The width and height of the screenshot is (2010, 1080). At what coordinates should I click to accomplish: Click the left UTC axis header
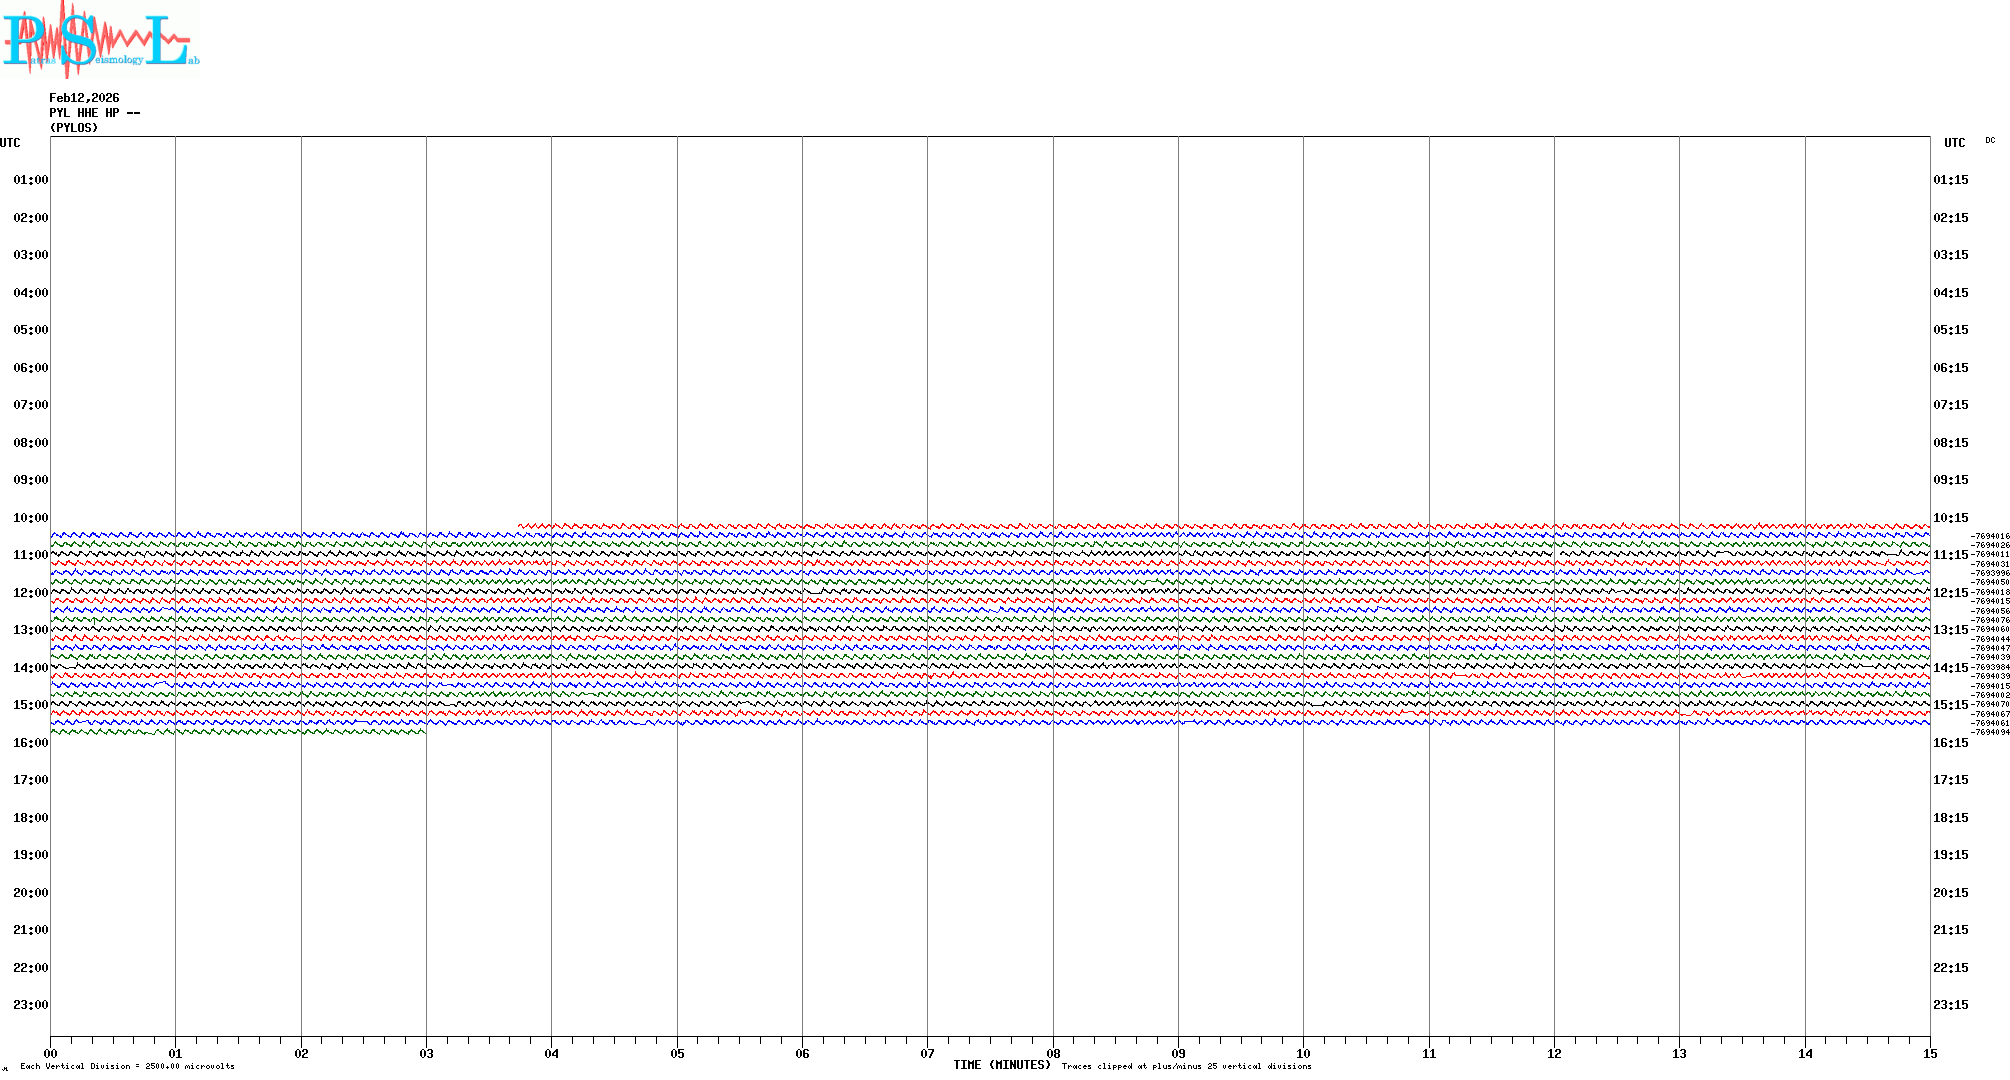pyautogui.click(x=10, y=143)
